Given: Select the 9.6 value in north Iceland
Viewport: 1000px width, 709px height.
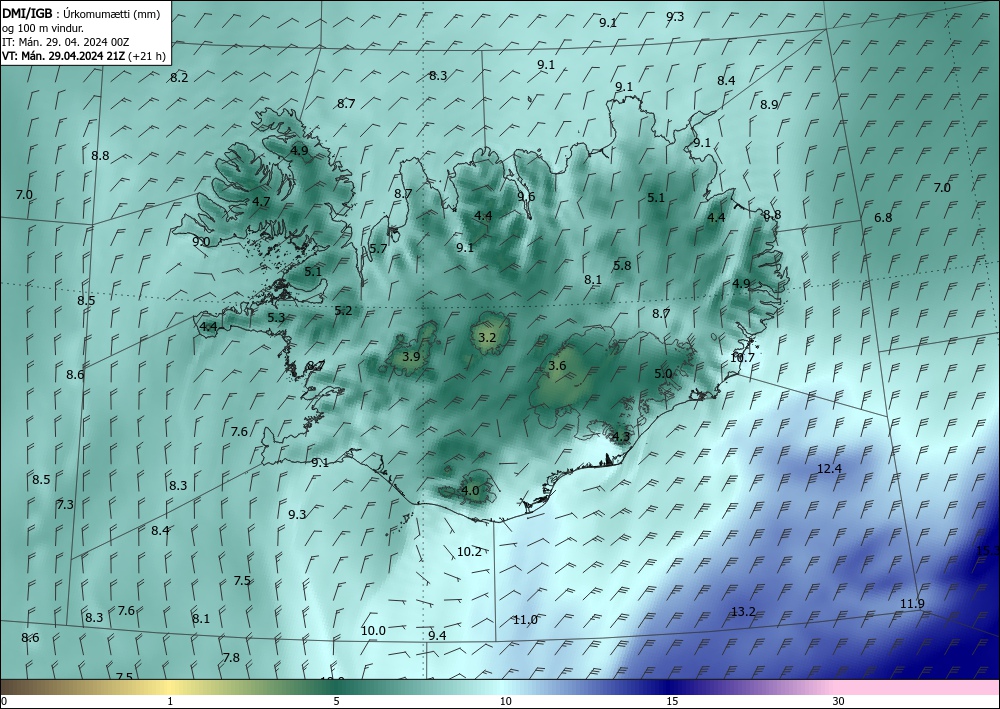Looking at the screenshot, I should click(526, 196).
